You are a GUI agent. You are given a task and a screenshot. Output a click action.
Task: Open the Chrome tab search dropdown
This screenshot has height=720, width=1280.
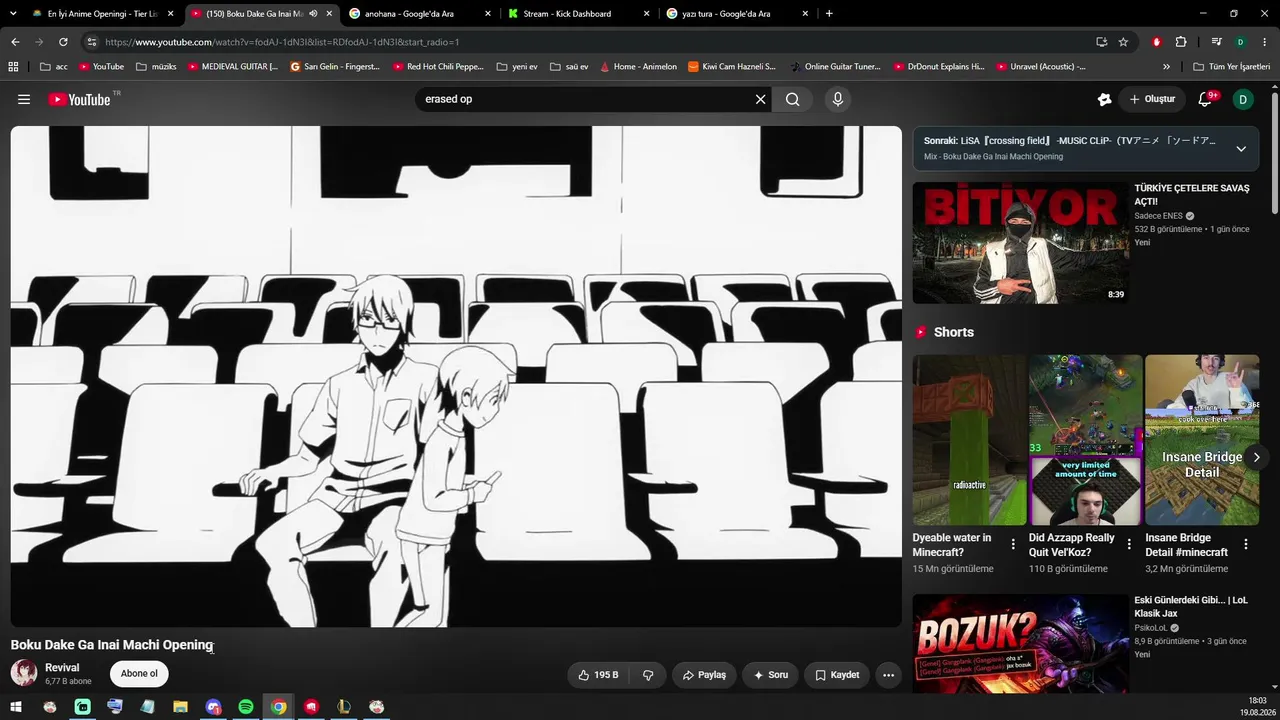click(x=14, y=14)
